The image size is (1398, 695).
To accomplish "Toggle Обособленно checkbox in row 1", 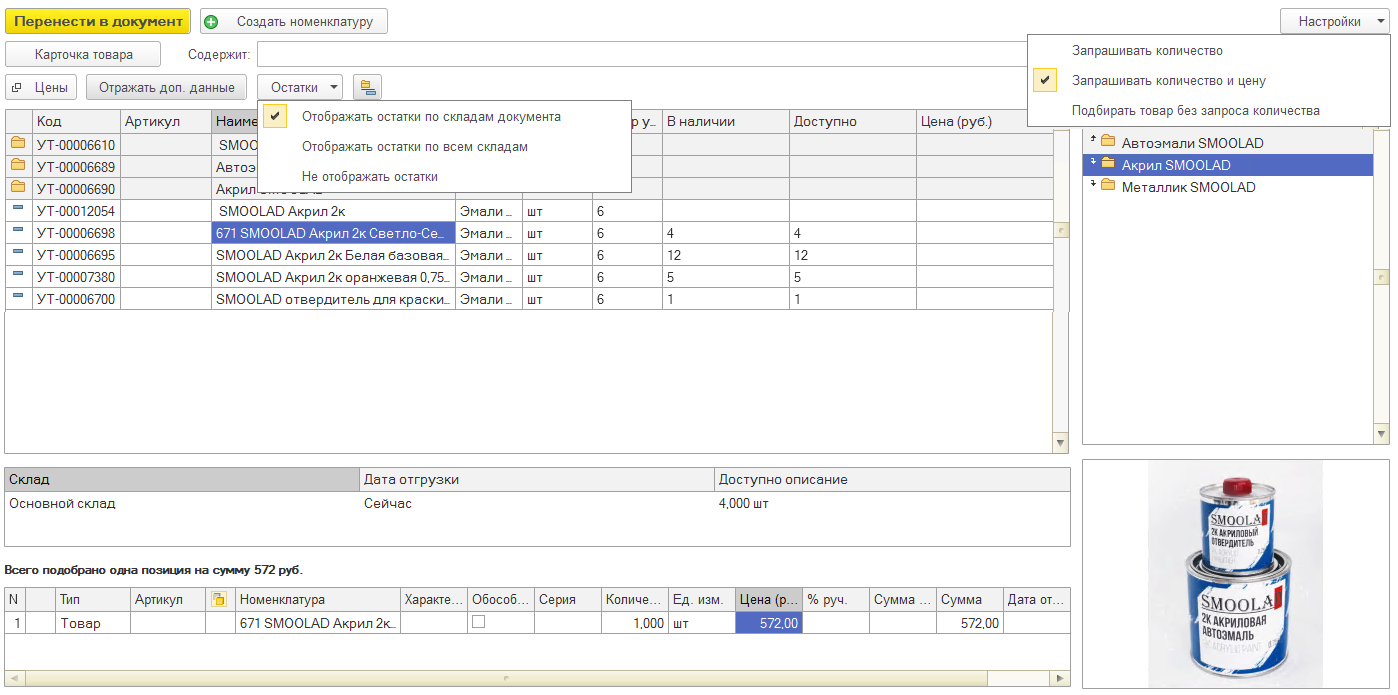I will click(x=478, y=621).
